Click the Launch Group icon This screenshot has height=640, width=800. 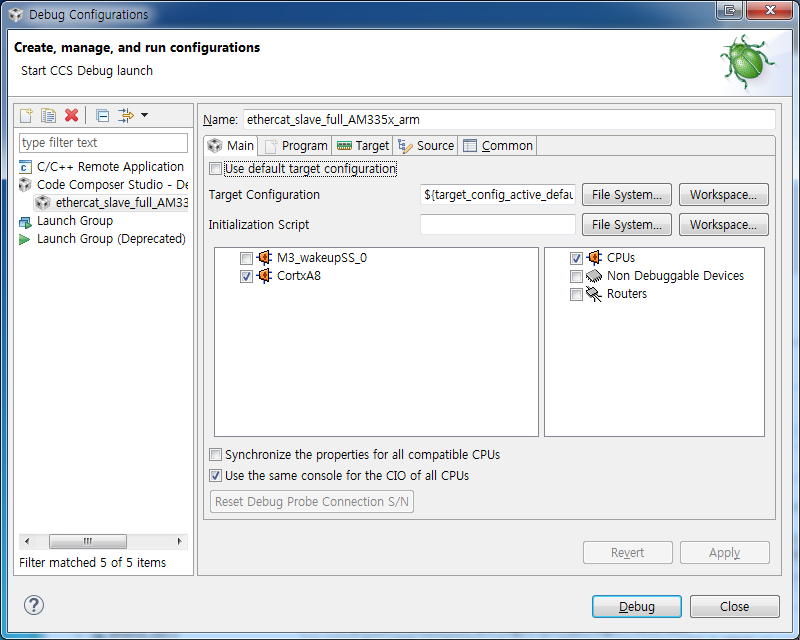tap(25, 221)
